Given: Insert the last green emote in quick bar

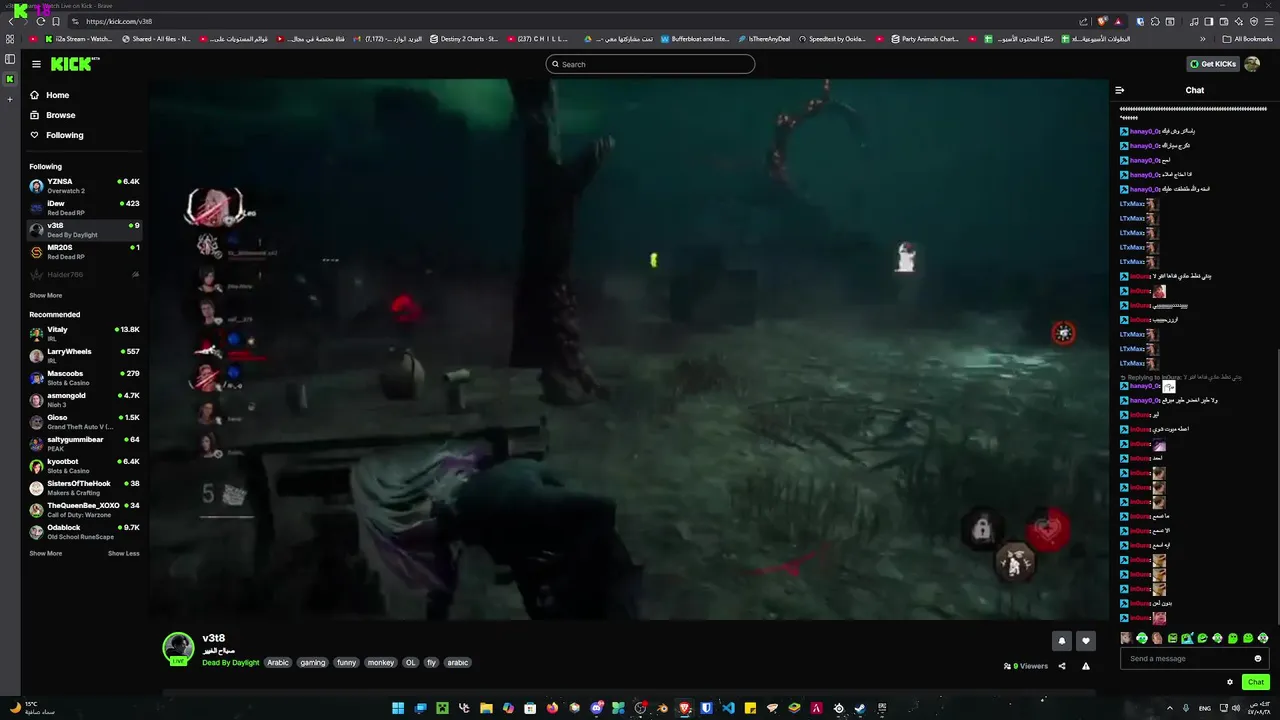Looking at the screenshot, I should coord(1263,638).
